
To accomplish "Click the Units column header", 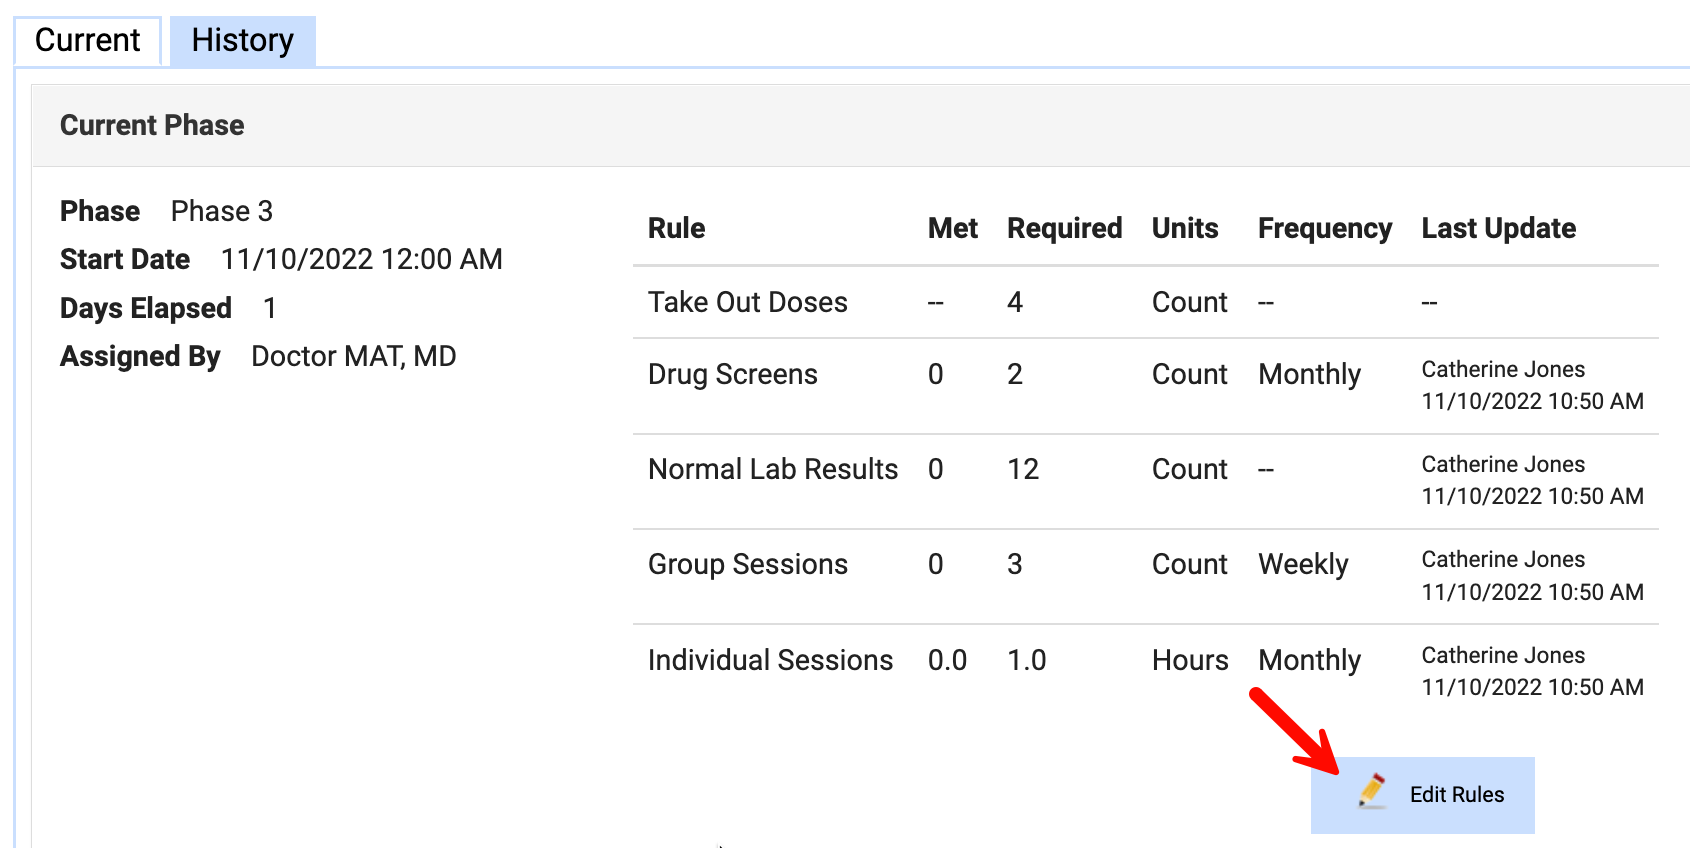I will 1185,228.
